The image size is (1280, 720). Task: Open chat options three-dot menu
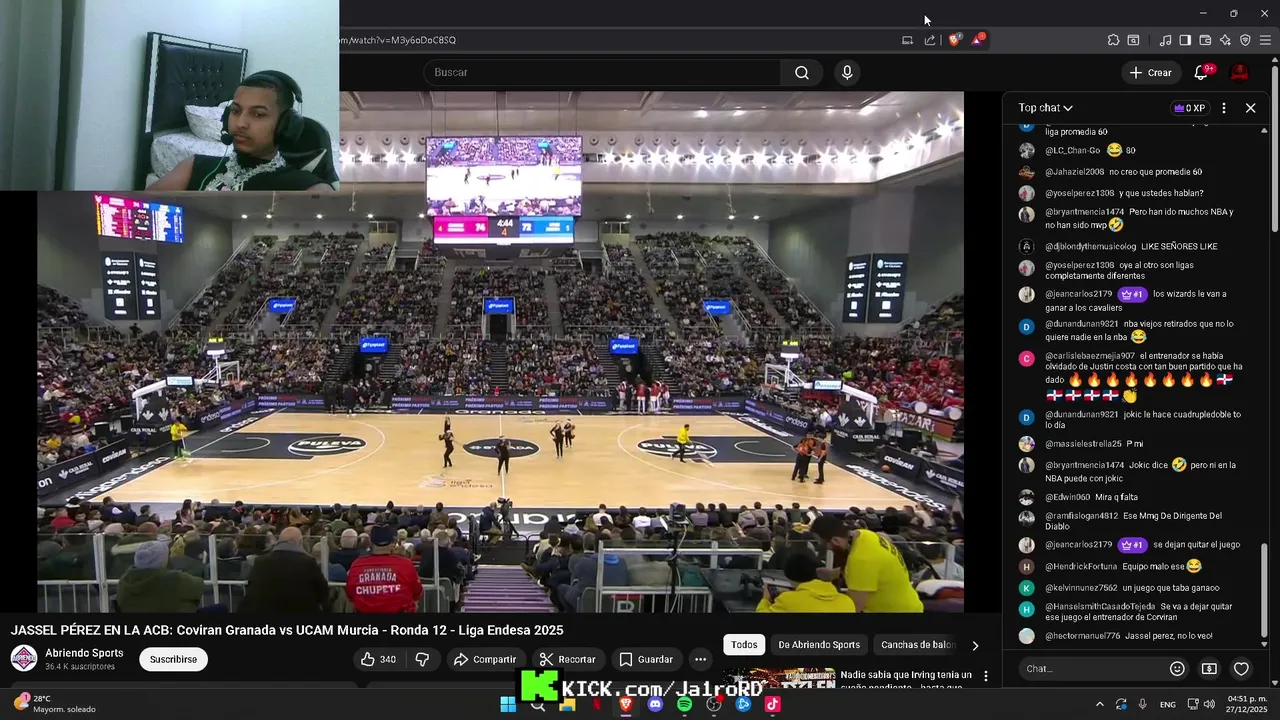click(x=1224, y=108)
